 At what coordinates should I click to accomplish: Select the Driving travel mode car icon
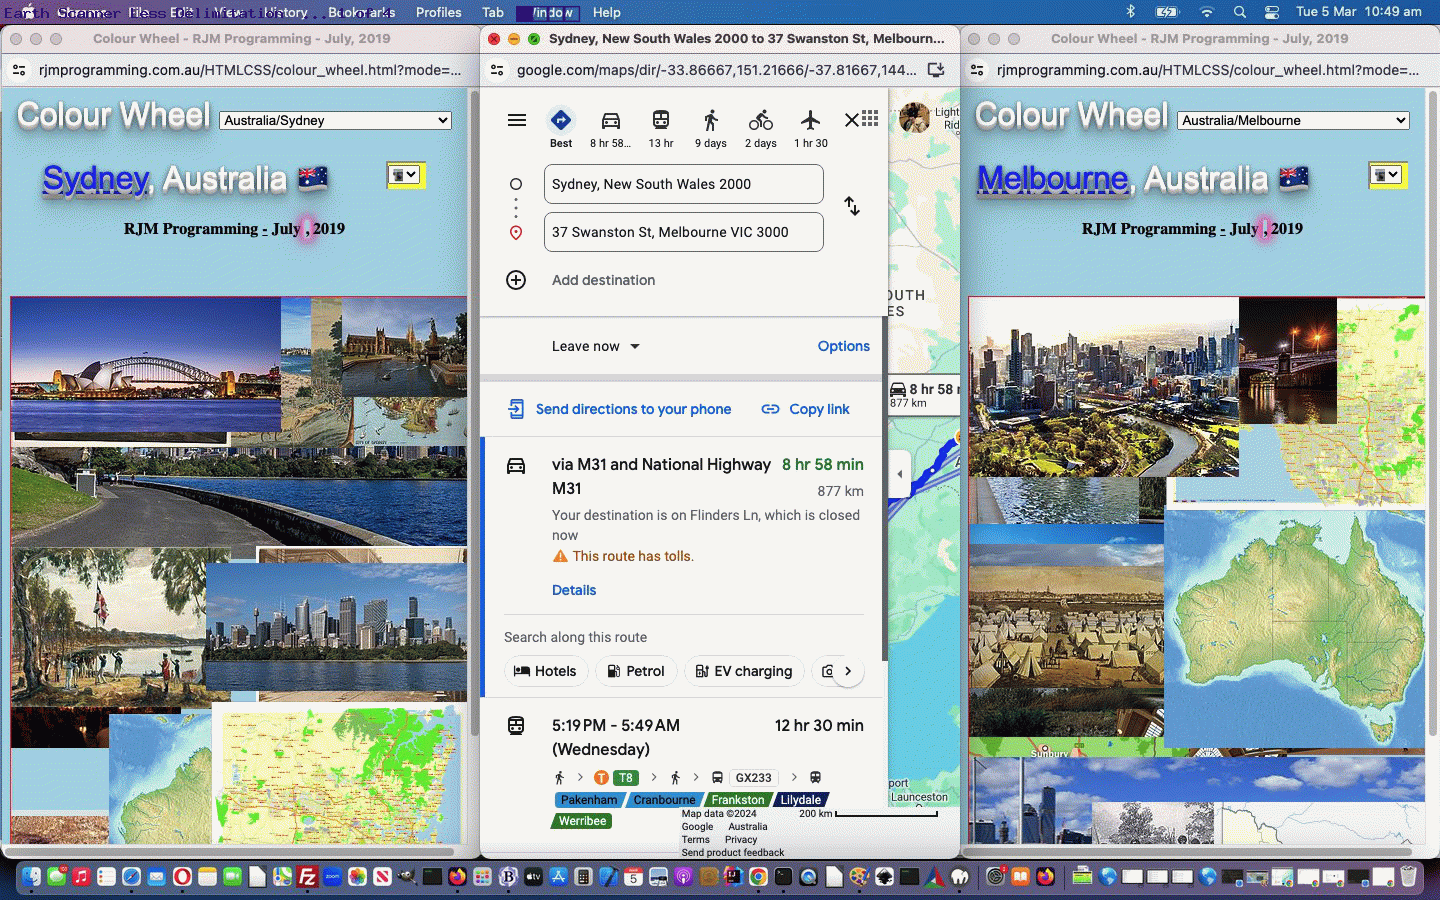611,120
